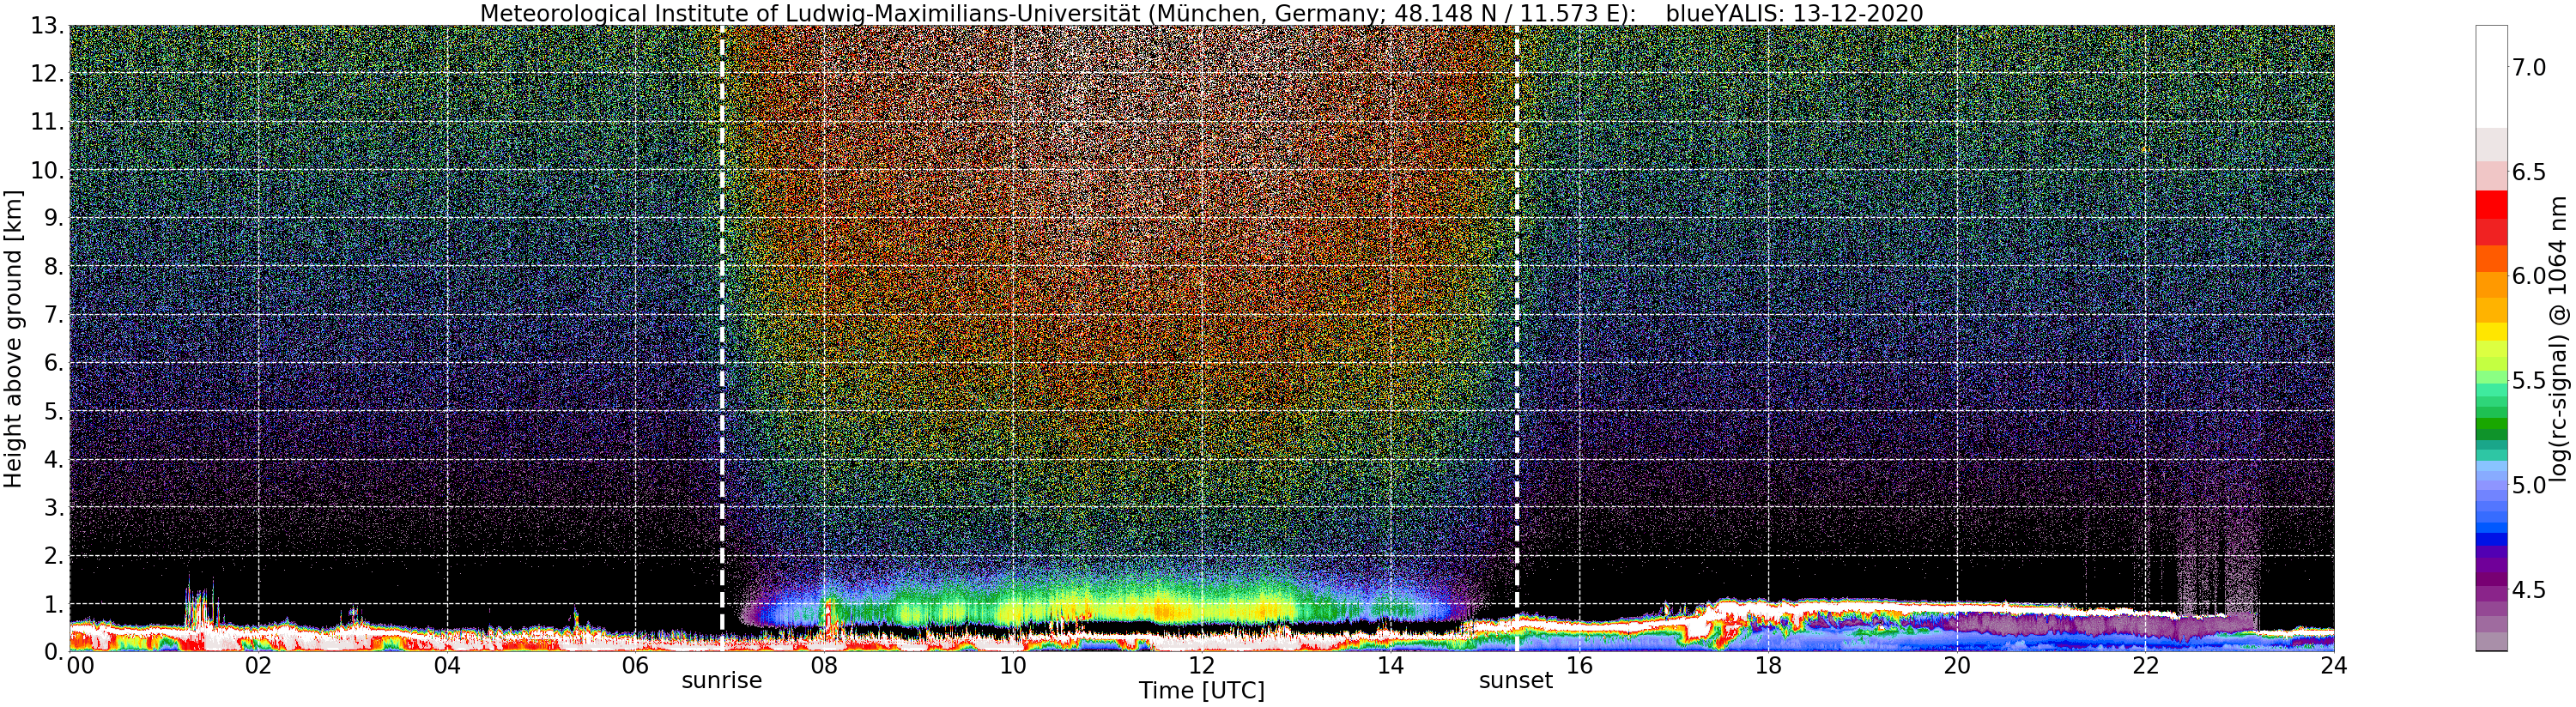Select the dashed sunset line marker

click(x=1517, y=338)
